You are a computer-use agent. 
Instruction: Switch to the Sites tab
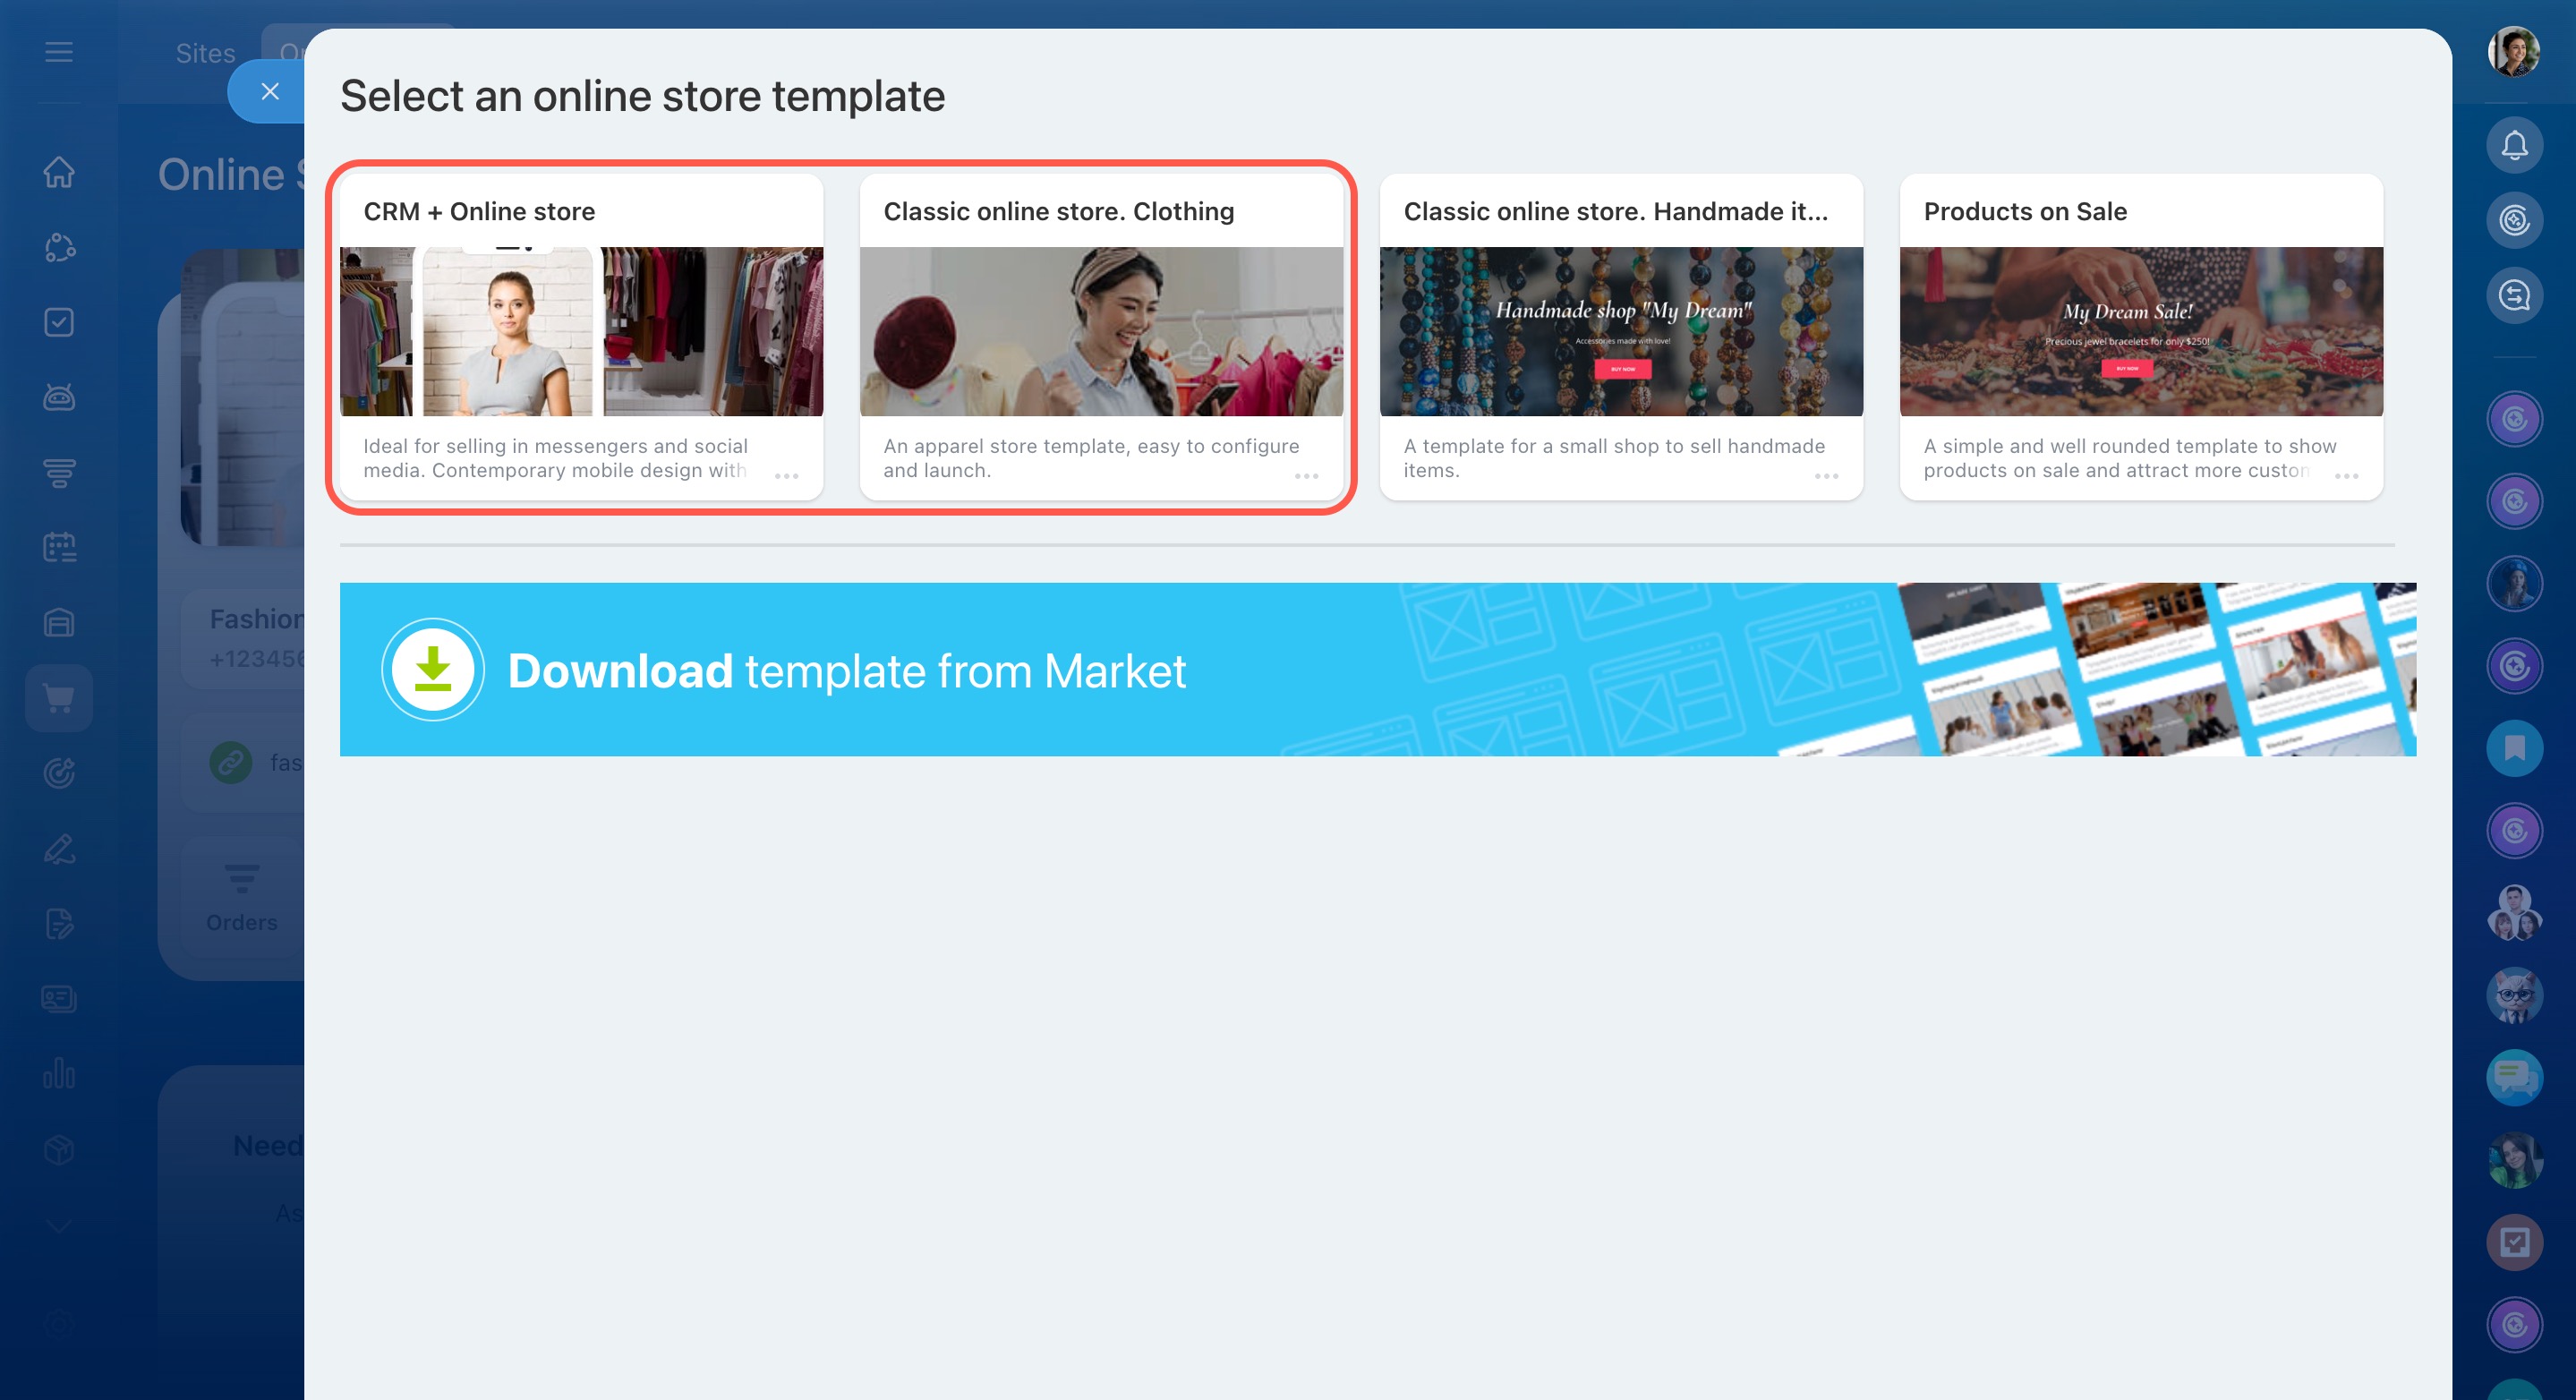pyautogui.click(x=205, y=53)
